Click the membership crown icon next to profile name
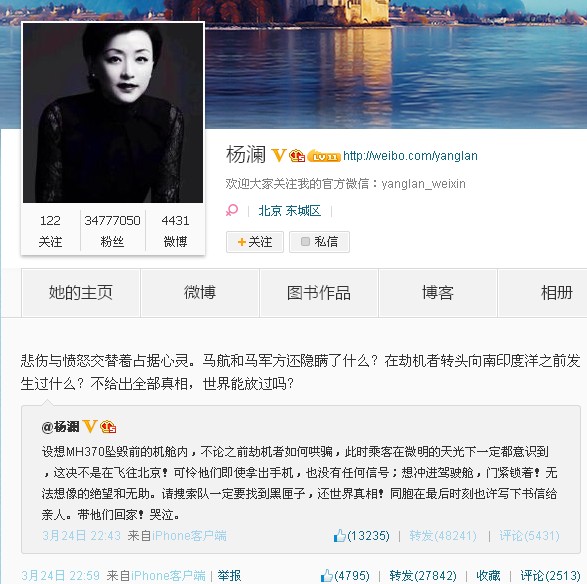 (297, 155)
